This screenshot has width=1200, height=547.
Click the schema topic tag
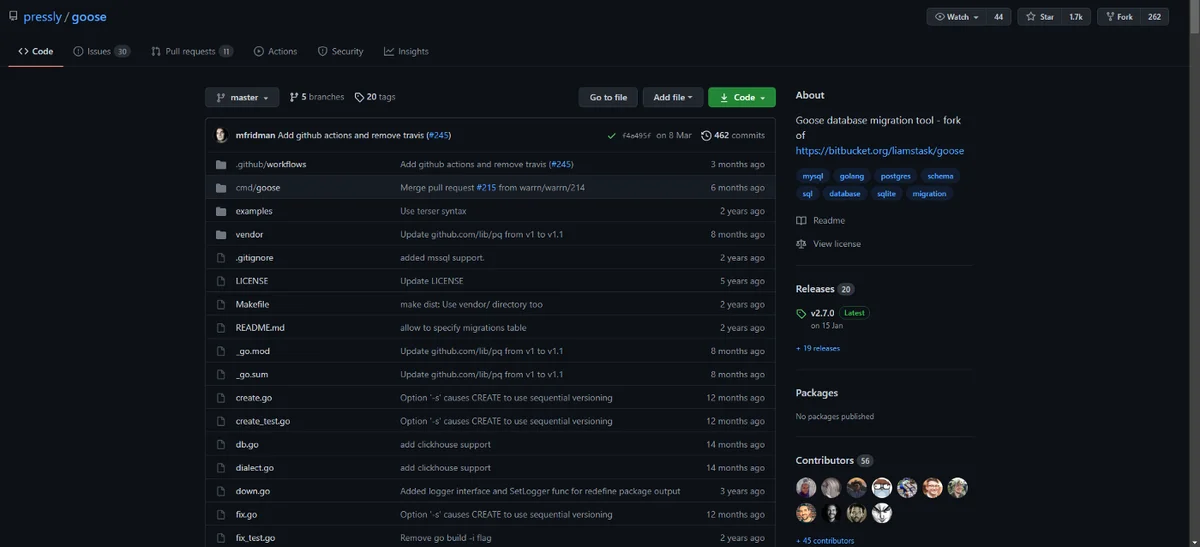[941, 176]
